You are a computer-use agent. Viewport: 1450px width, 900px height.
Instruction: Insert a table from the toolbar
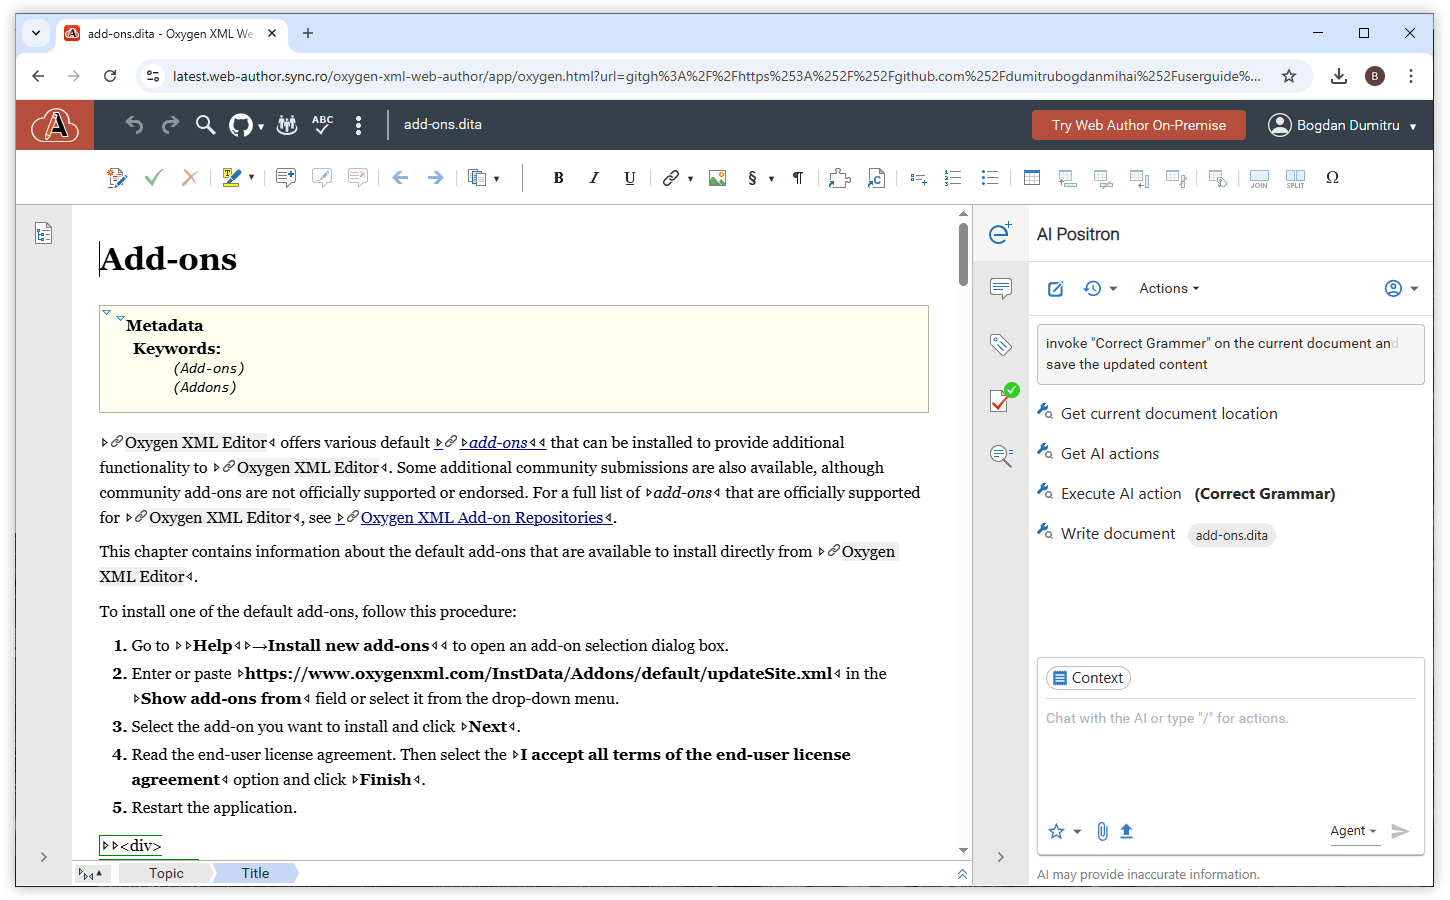tap(1031, 178)
